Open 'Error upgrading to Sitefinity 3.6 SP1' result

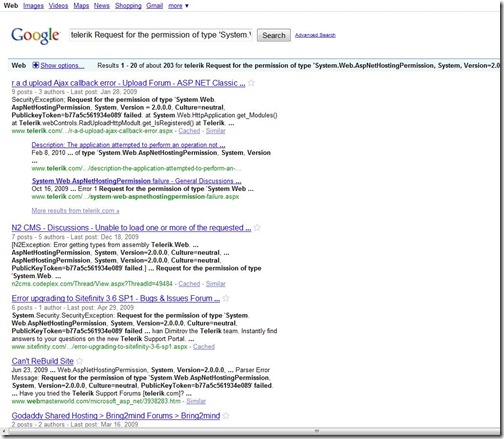(x=116, y=298)
